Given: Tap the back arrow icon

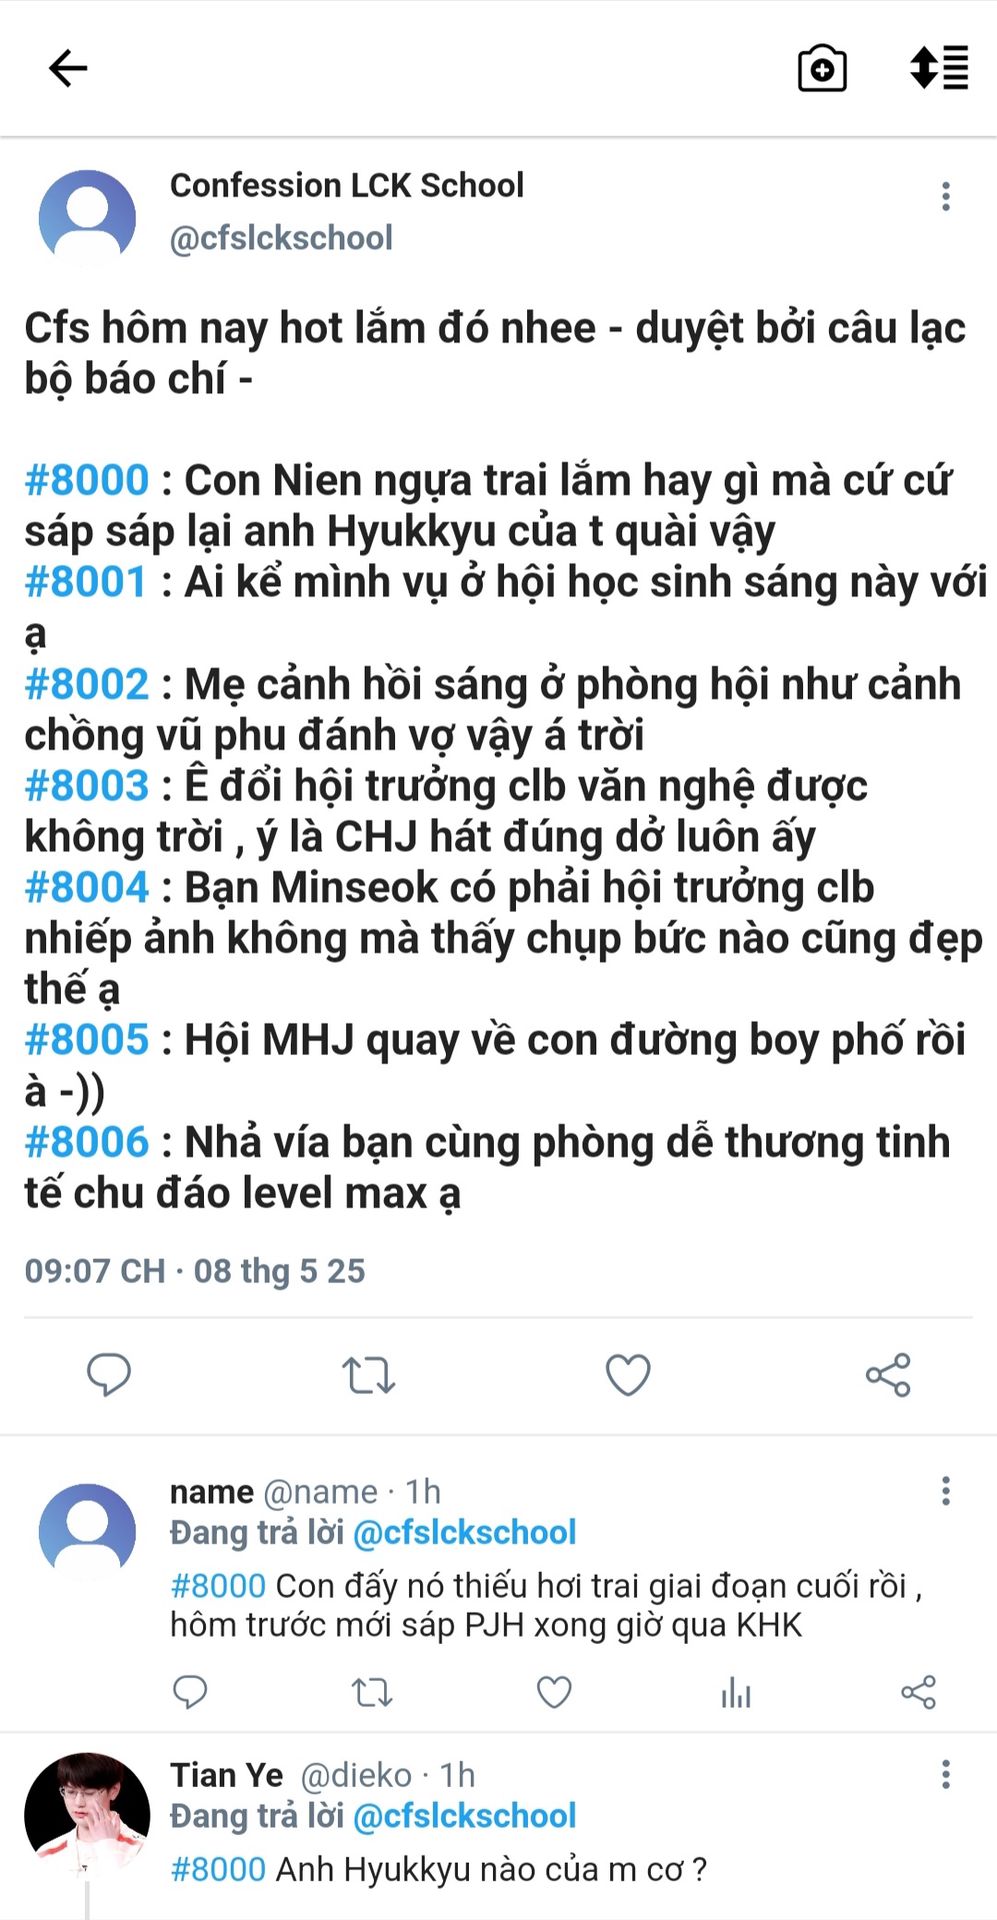Looking at the screenshot, I should point(68,68).
